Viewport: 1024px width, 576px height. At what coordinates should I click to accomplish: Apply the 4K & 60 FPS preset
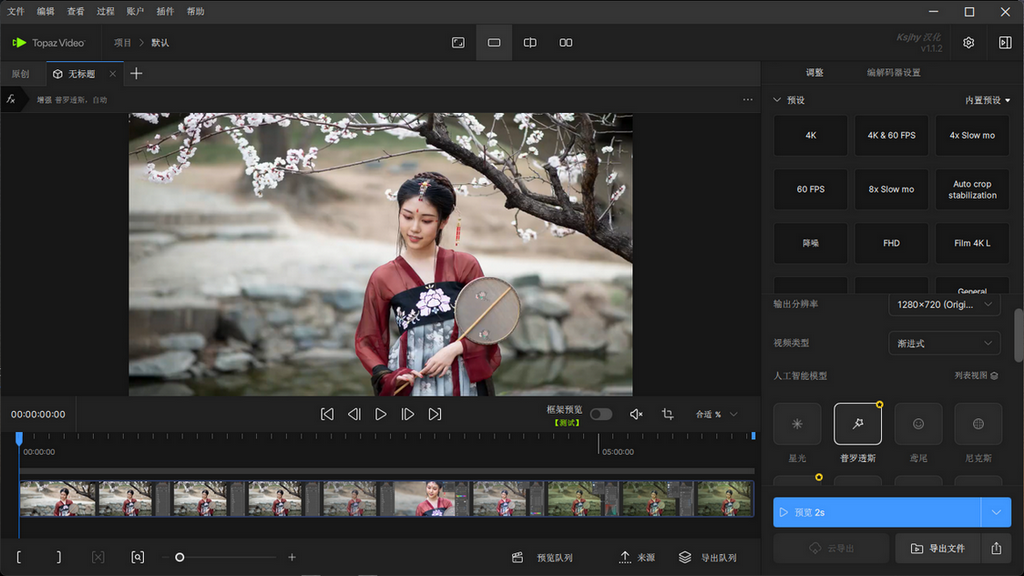(x=891, y=135)
